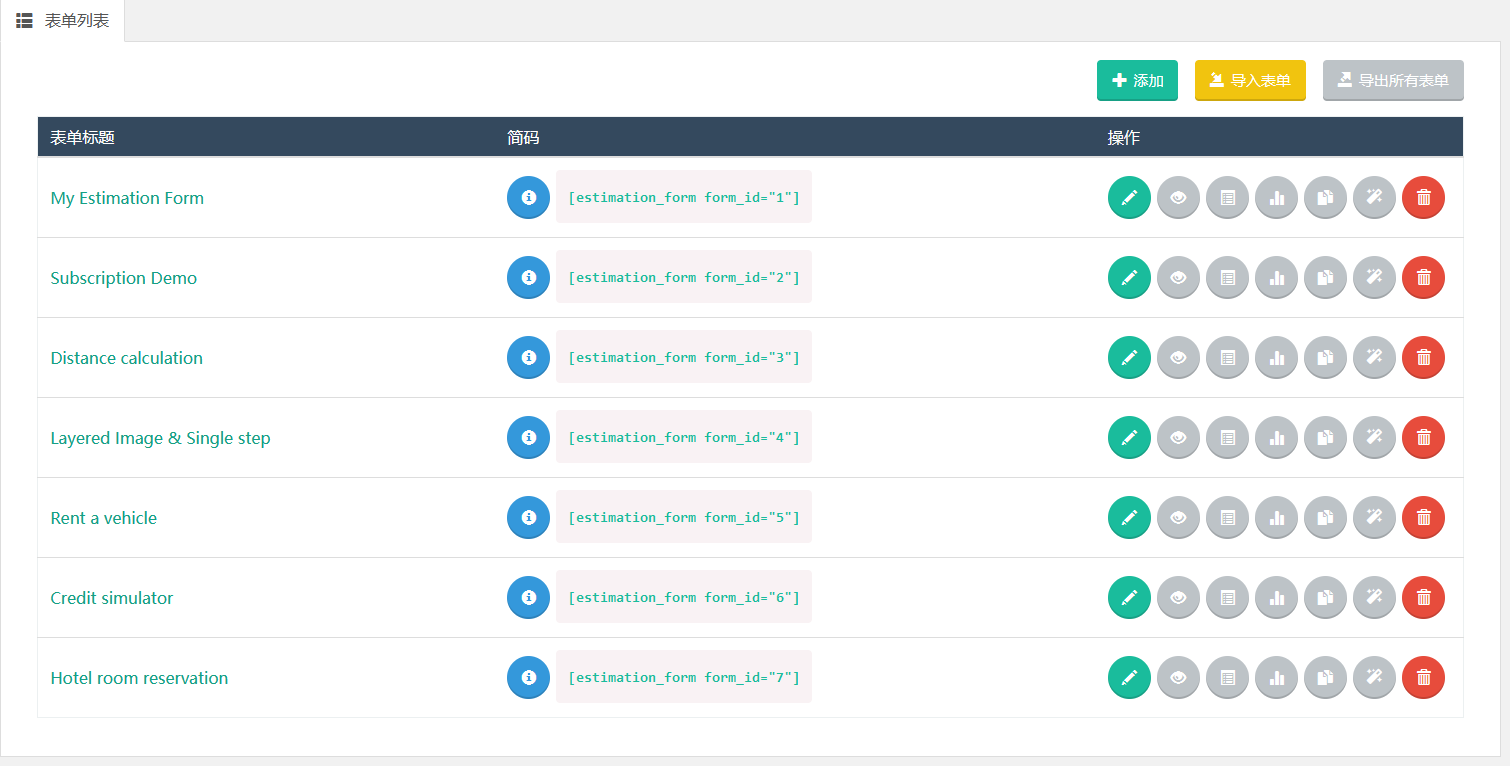Preview My Estimation Form with eye icon
This screenshot has height=766, width=1510.
1179,197
